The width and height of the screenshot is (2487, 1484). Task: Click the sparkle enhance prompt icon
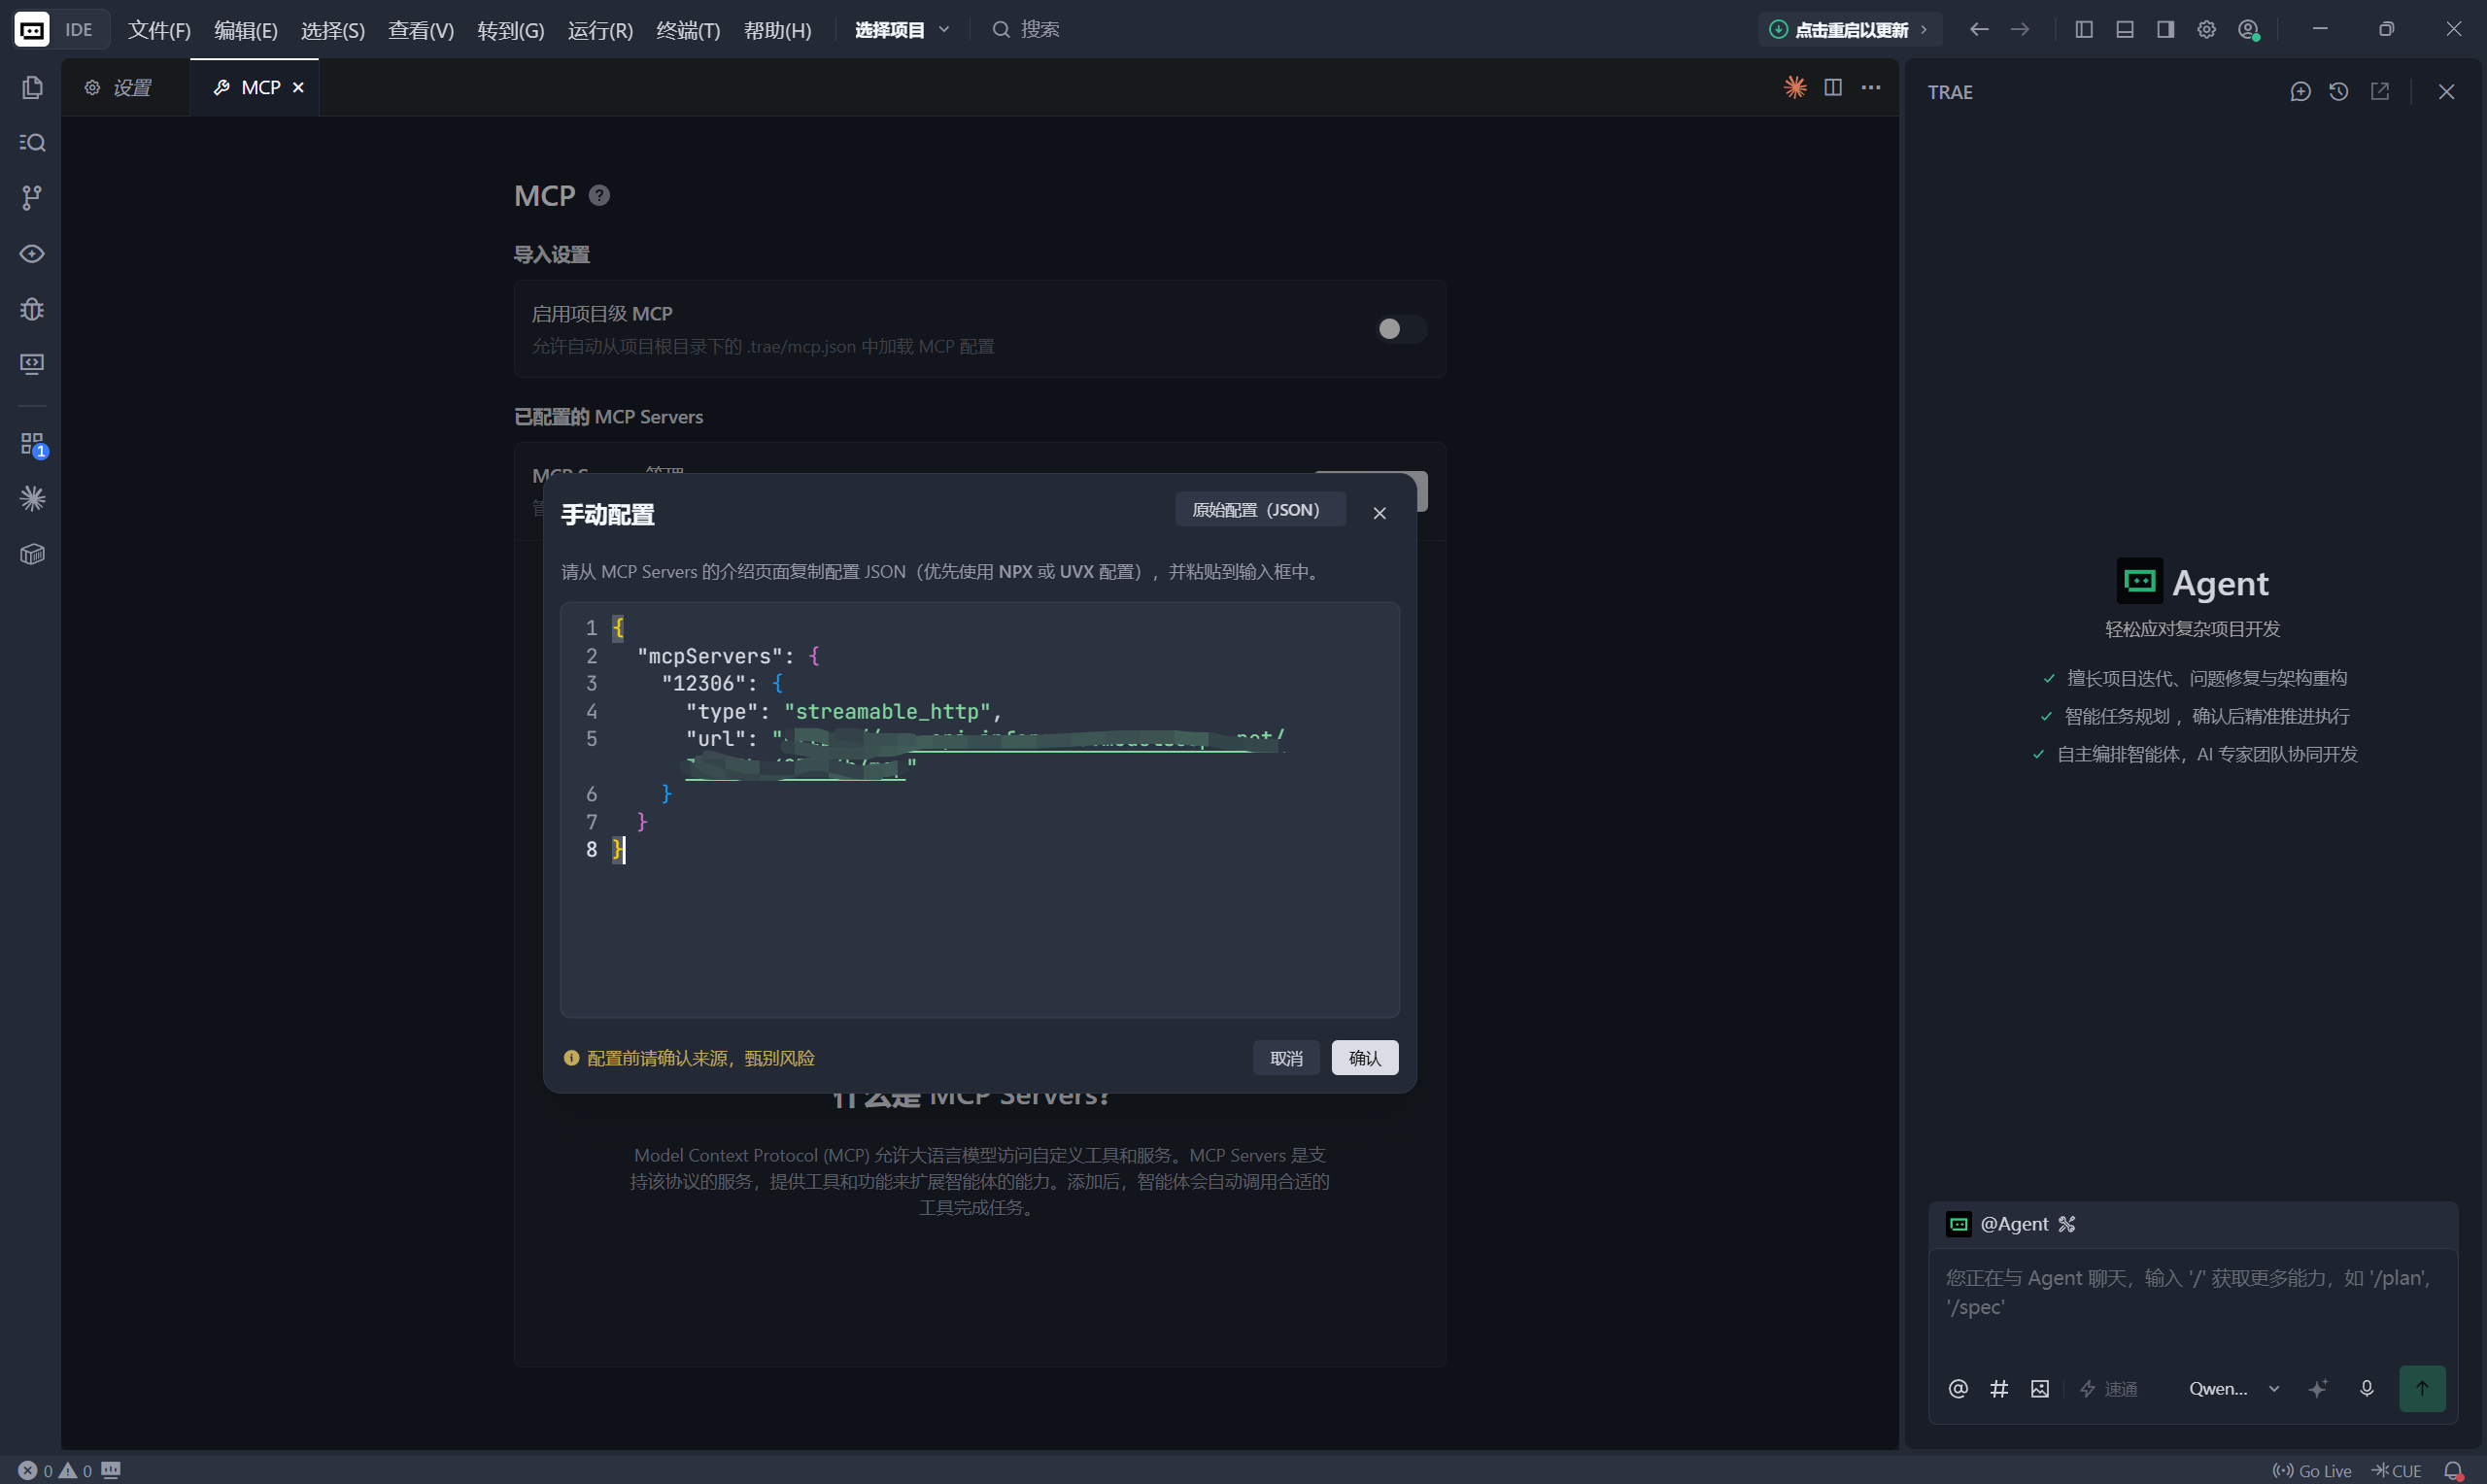2317,1388
